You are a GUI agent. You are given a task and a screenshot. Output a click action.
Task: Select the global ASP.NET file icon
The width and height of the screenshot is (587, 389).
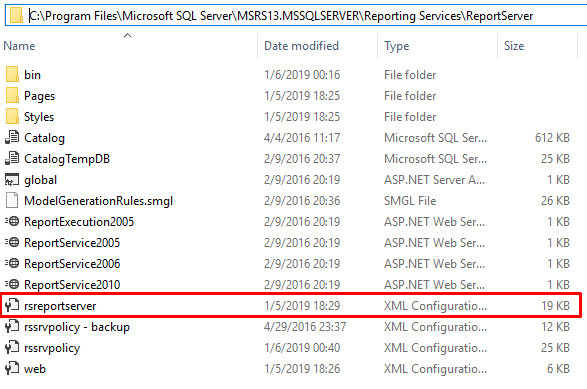click(x=12, y=180)
